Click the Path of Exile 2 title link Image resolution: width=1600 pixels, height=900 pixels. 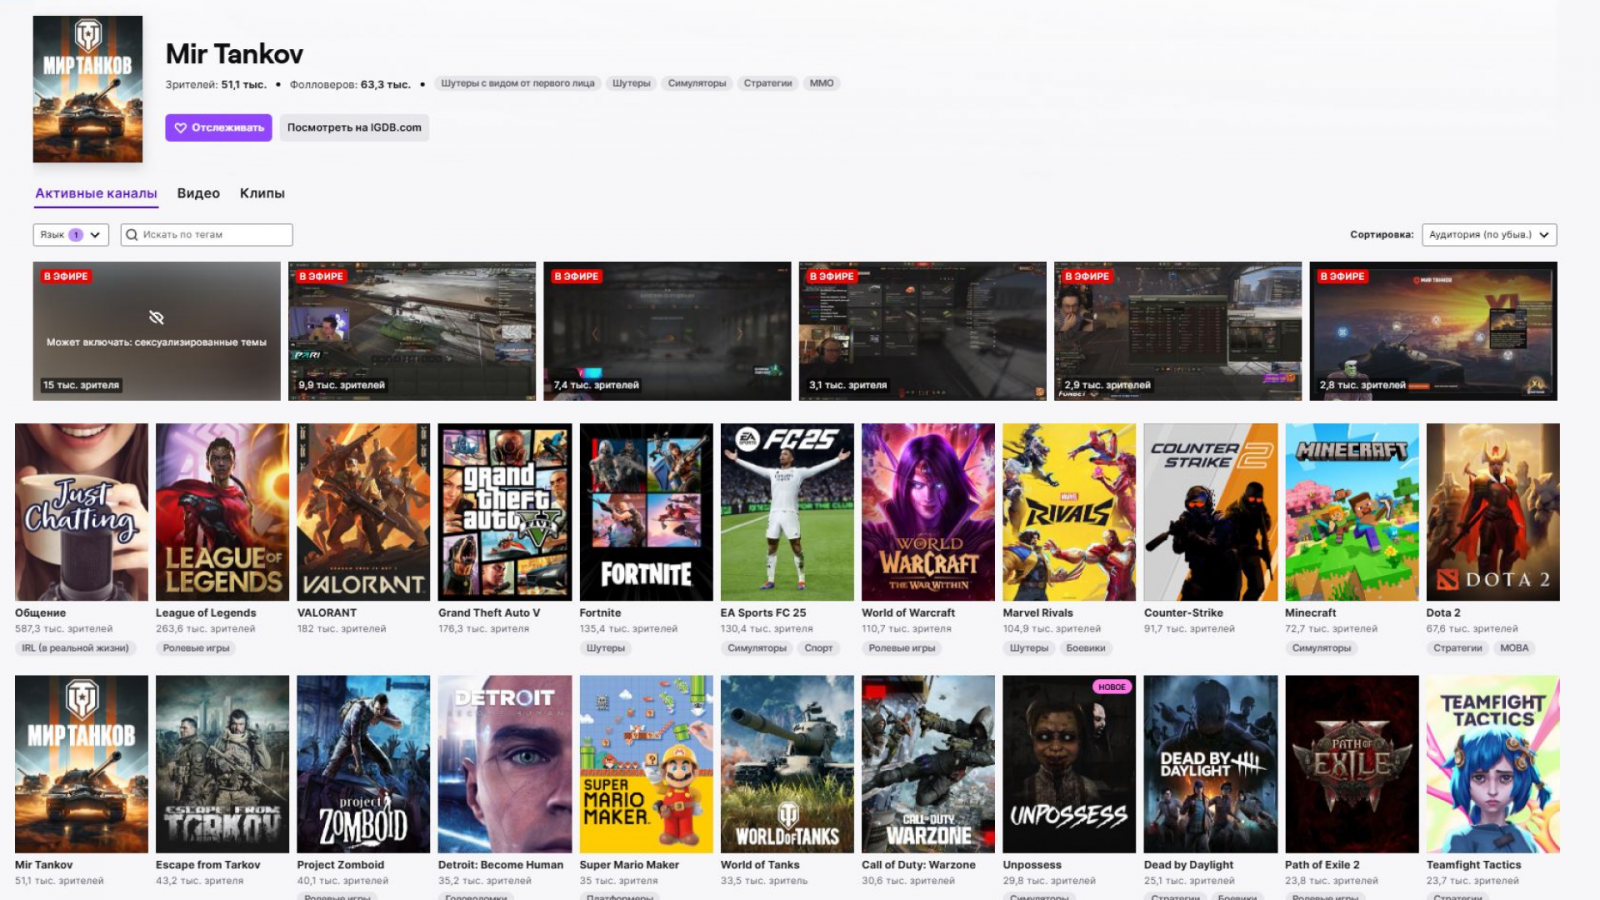(x=1322, y=865)
